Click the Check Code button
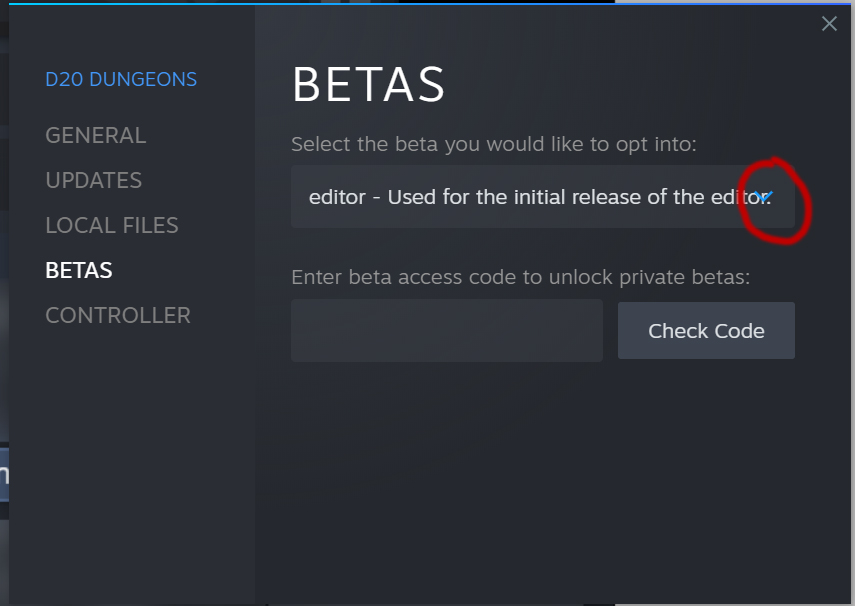855x606 pixels. point(706,331)
